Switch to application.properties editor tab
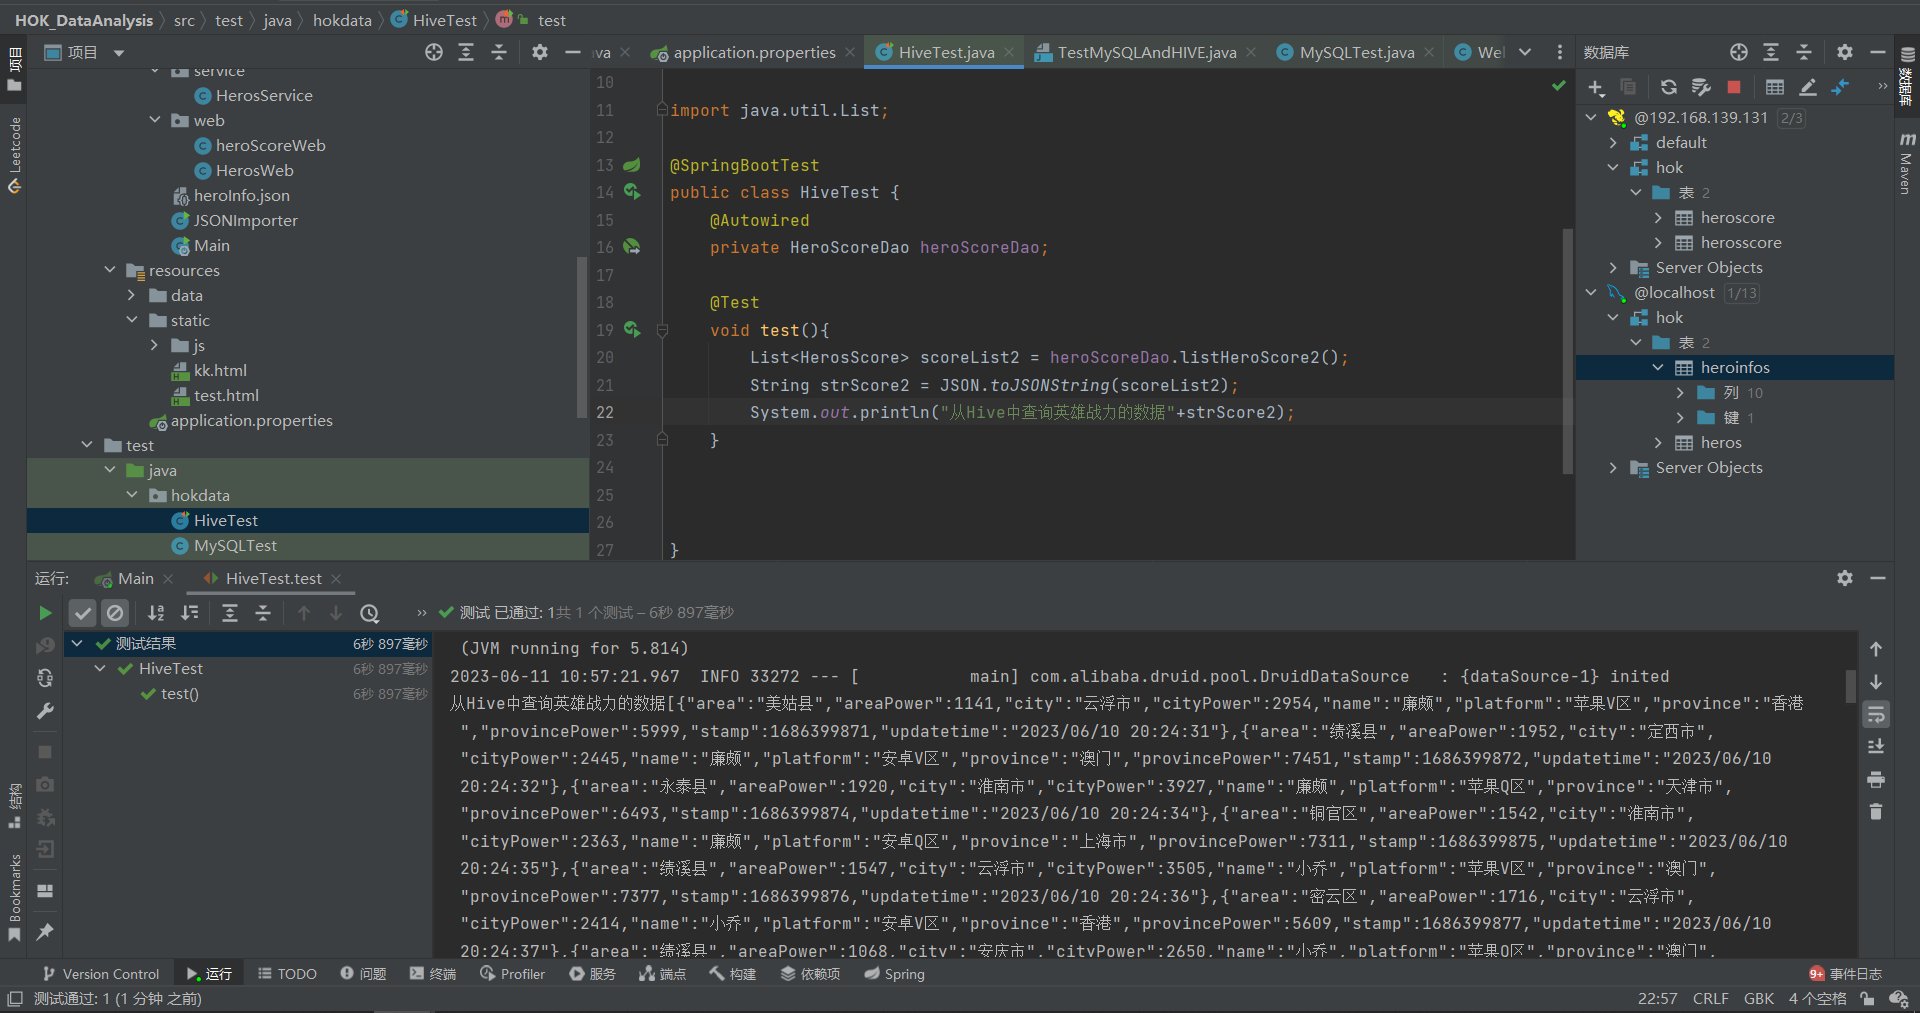Screen dimensions: 1920x1013 coord(753,52)
